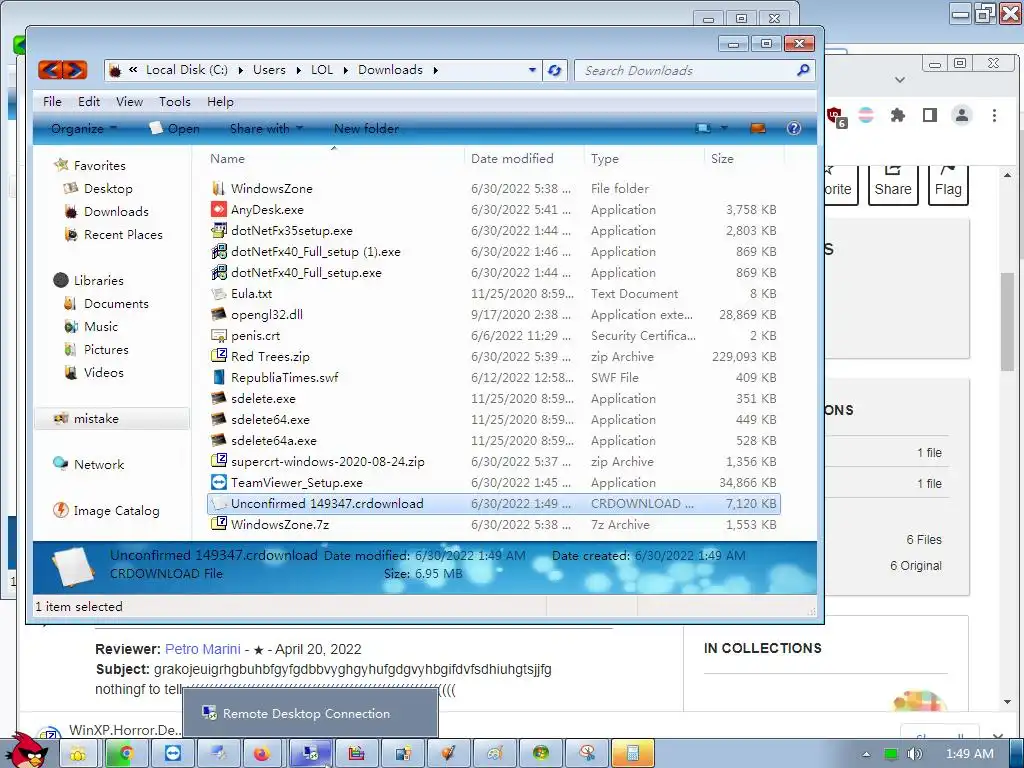The height and width of the screenshot is (768, 1024).
Task: Open the File menu
Action: pyautogui.click(x=52, y=102)
